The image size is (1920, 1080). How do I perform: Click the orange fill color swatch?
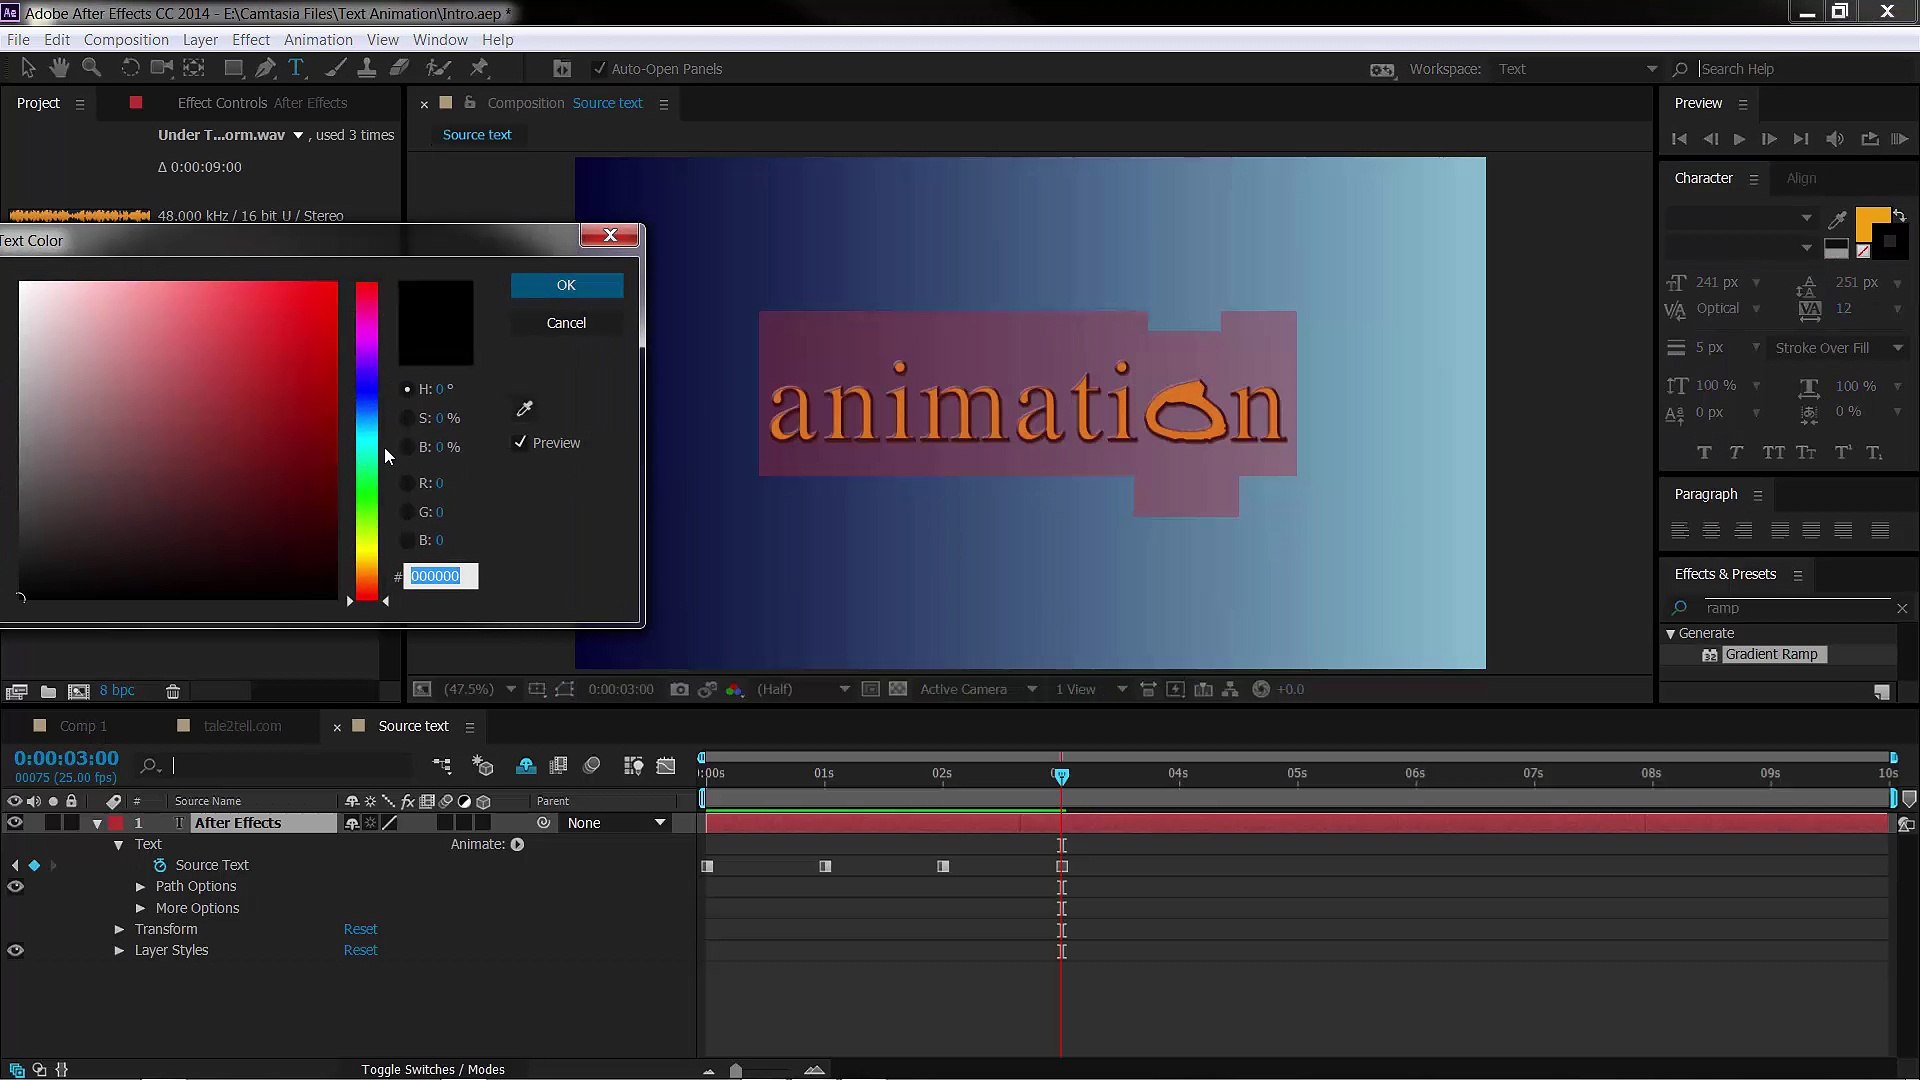click(1870, 224)
